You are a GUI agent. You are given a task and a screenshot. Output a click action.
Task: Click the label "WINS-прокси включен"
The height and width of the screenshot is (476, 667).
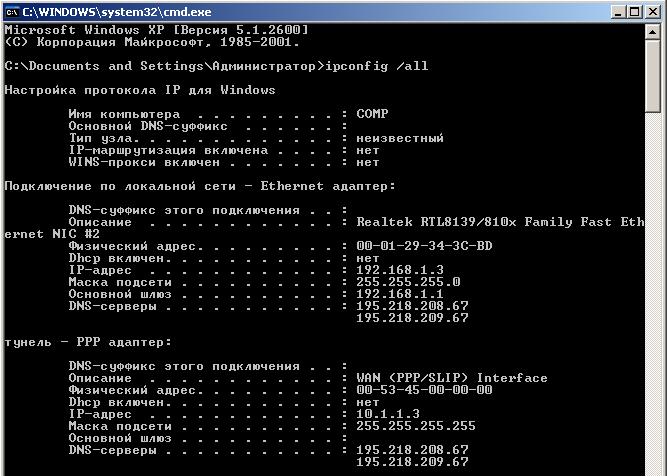(144, 162)
